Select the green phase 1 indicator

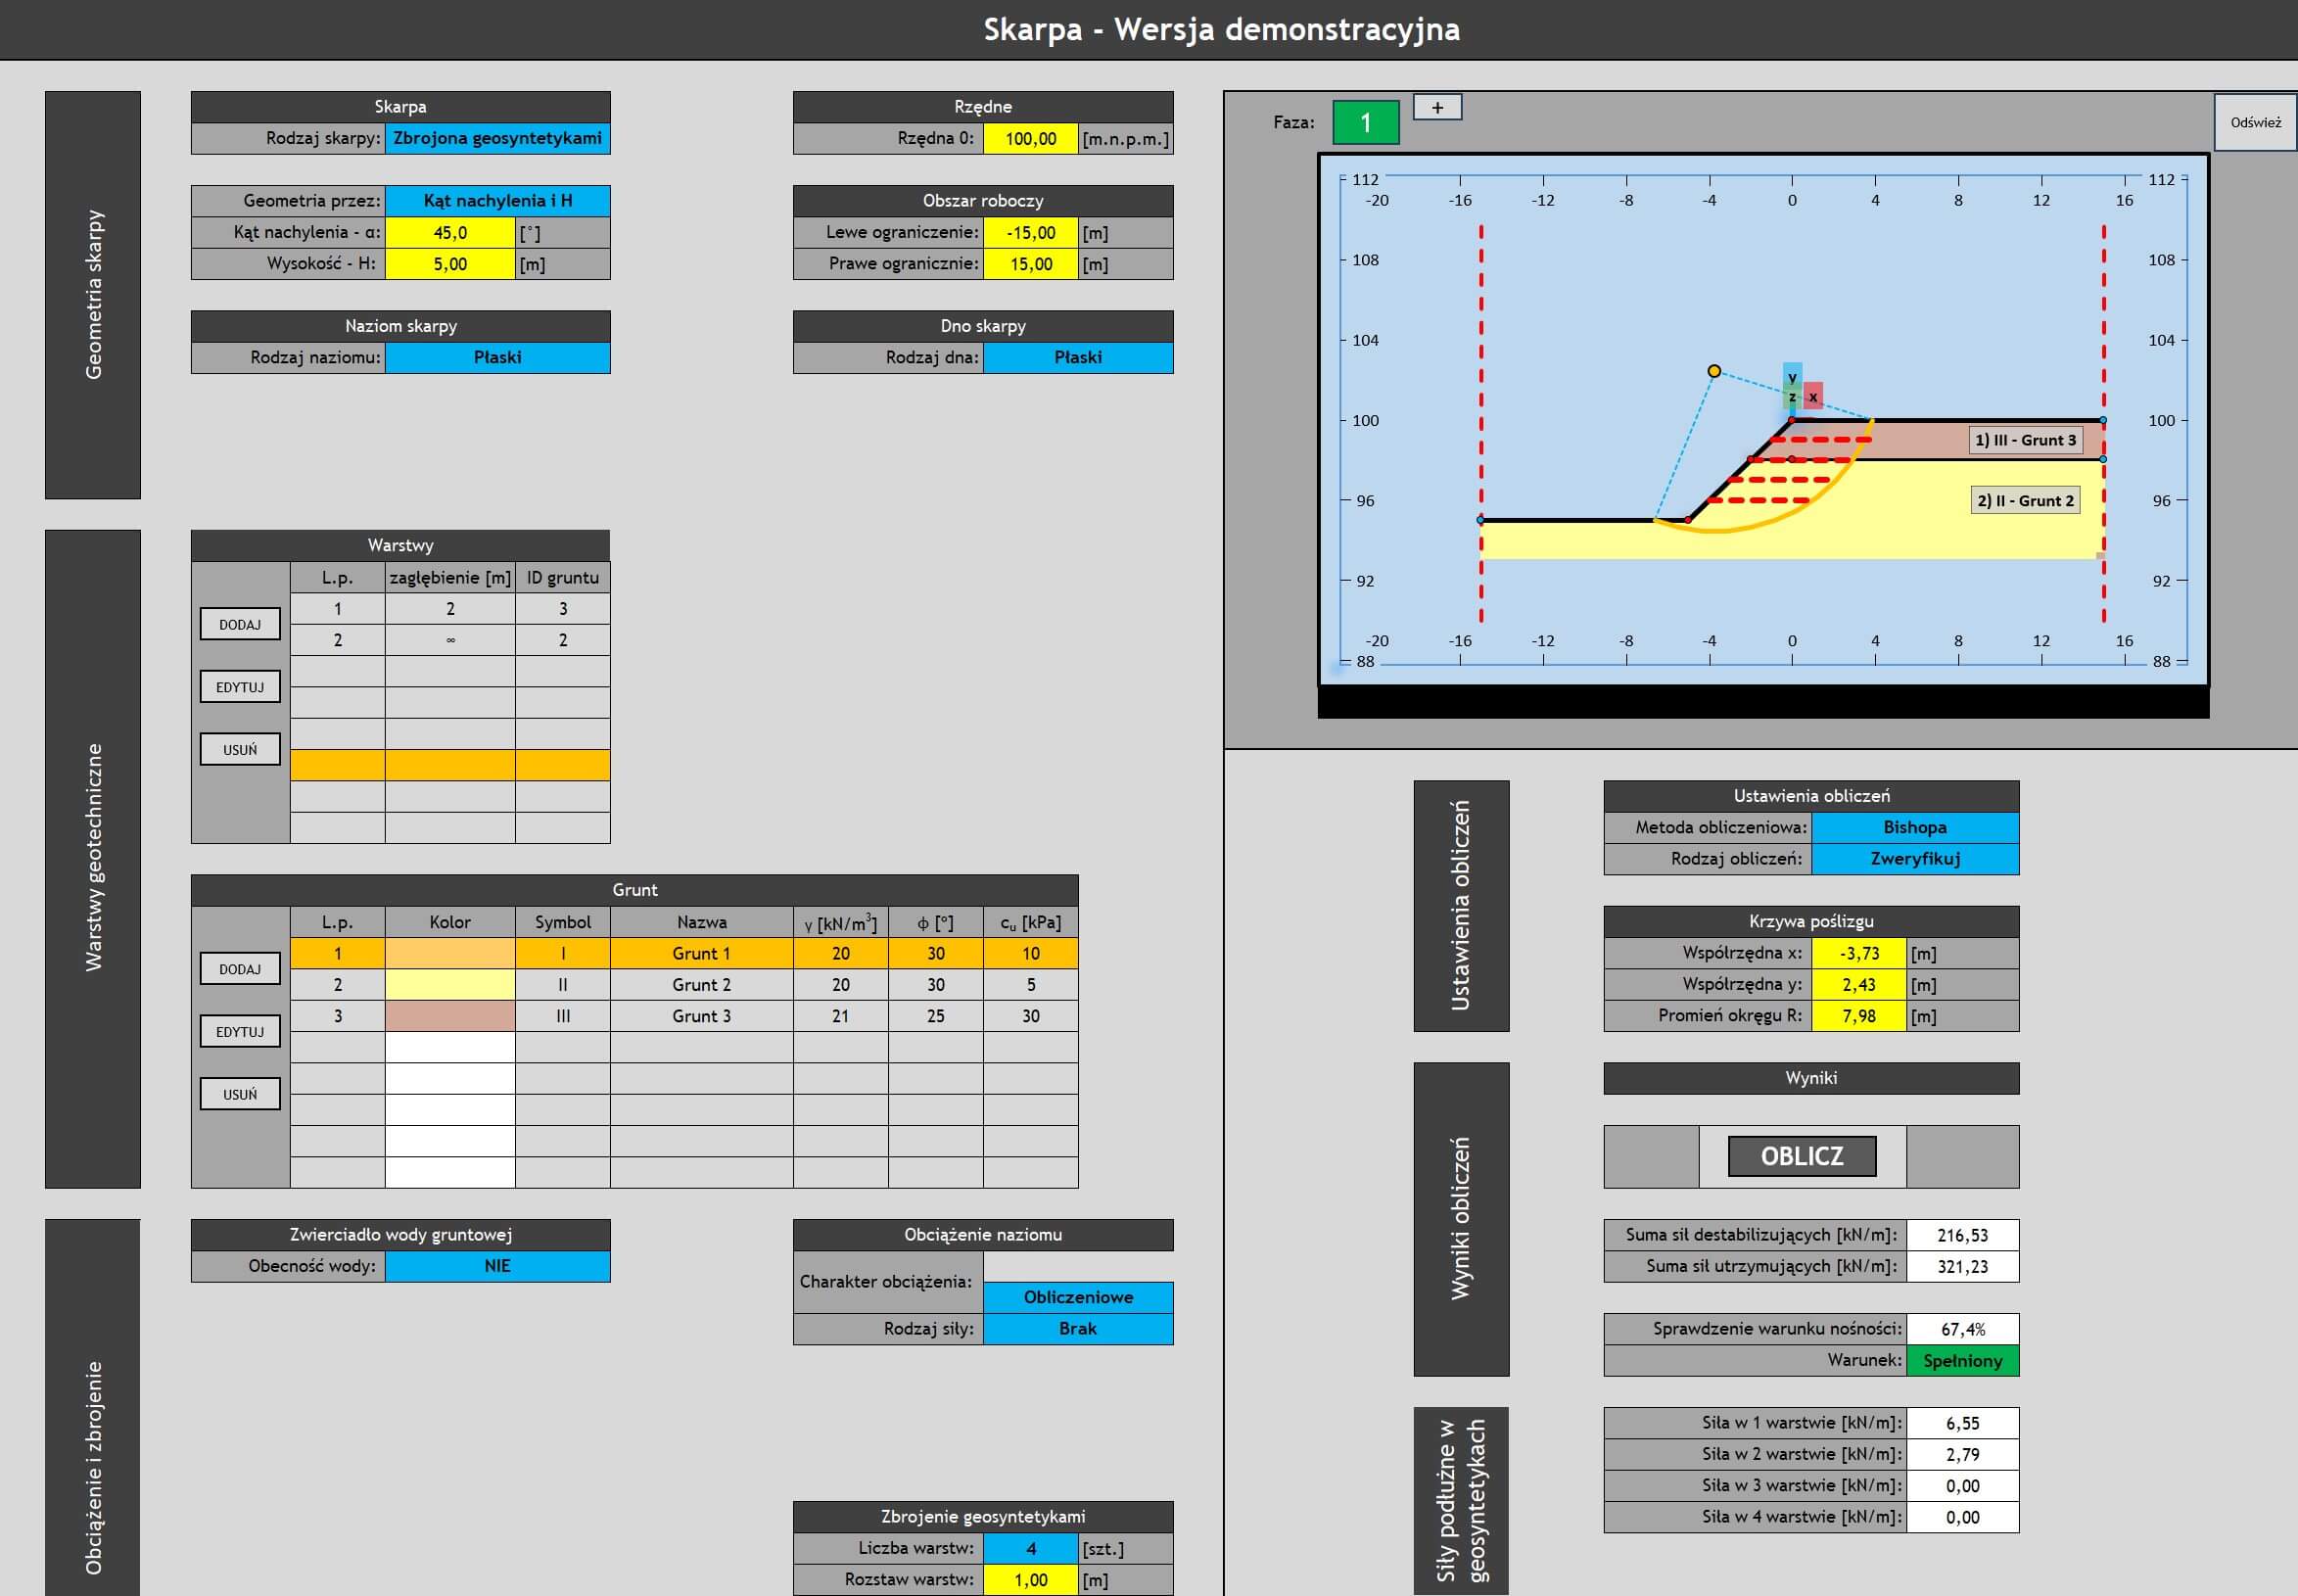(x=1365, y=123)
